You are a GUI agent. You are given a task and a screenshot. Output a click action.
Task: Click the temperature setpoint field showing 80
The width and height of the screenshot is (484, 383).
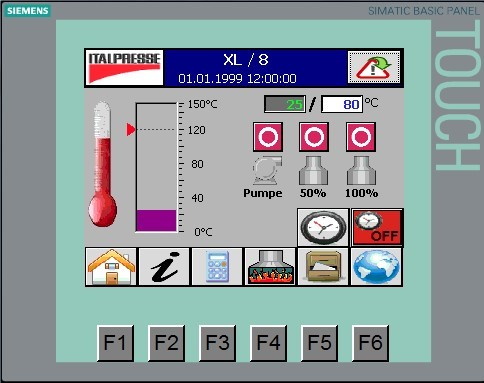coord(342,104)
